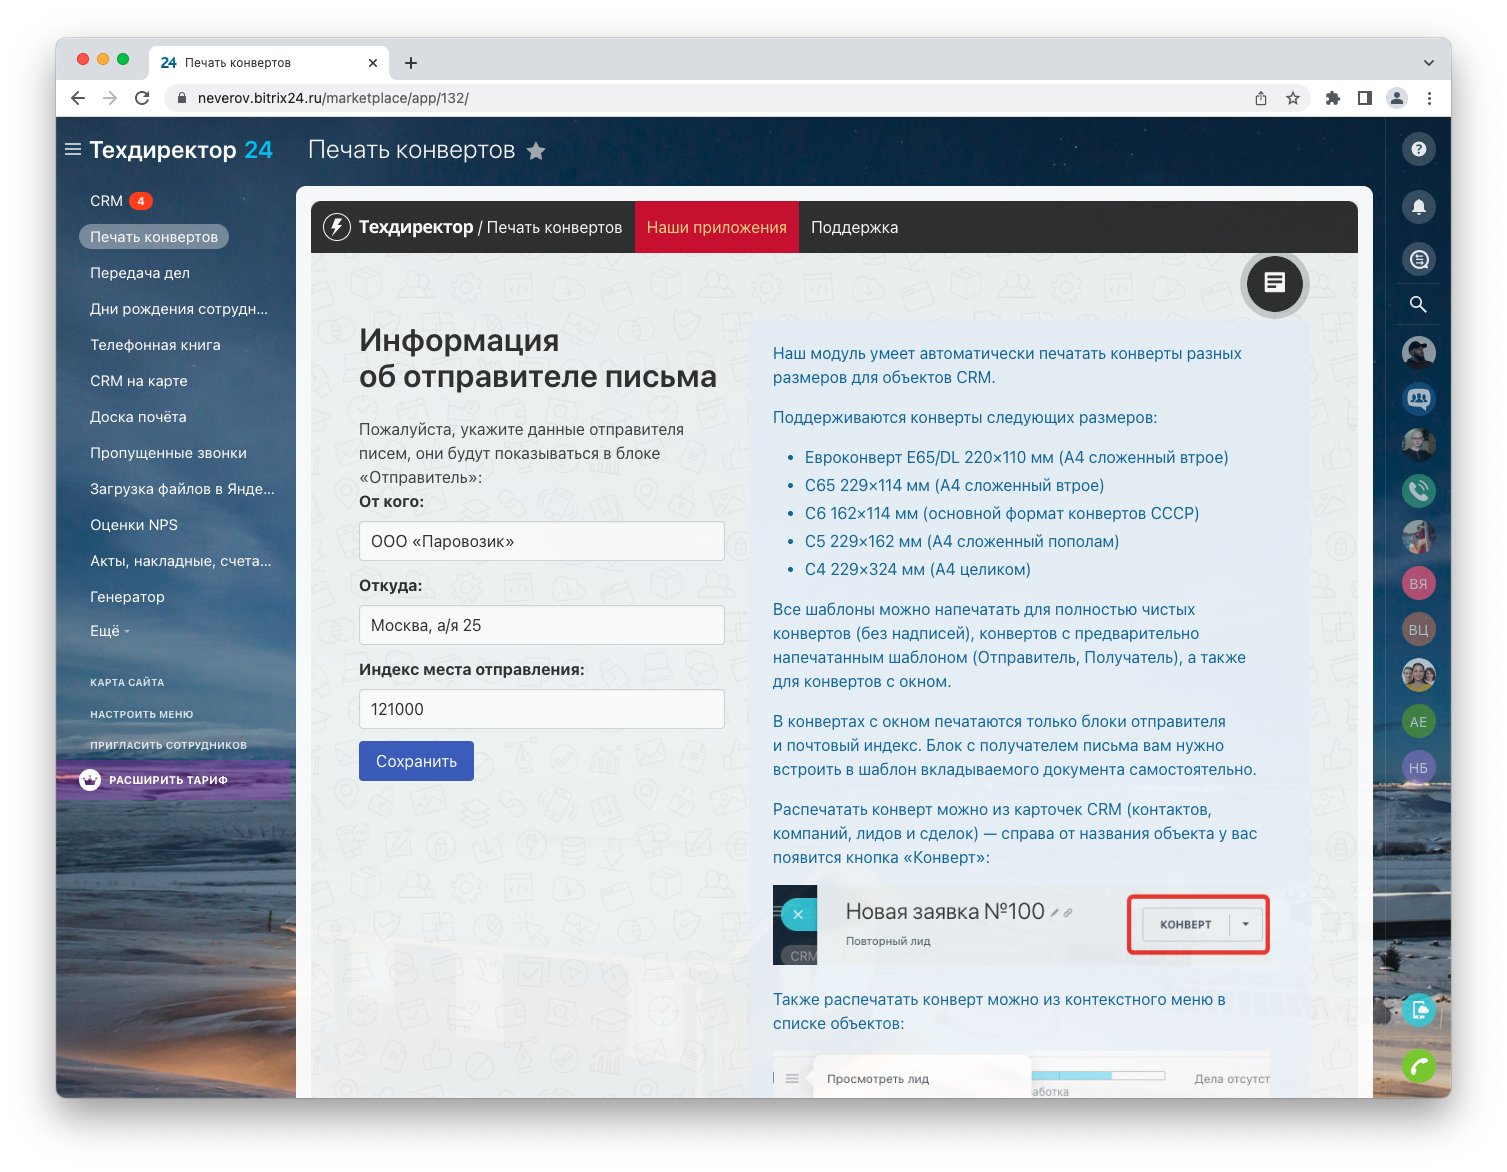Image resolution: width=1507 pixels, height=1172 pixels.
Task: Open the browser extensions puzzle icon
Action: pyautogui.click(x=1333, y=98)
